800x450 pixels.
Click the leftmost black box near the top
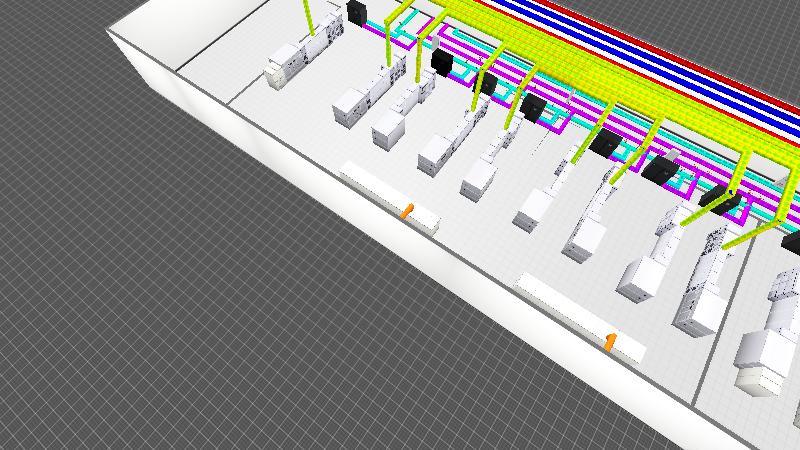[x=357, y=14]
